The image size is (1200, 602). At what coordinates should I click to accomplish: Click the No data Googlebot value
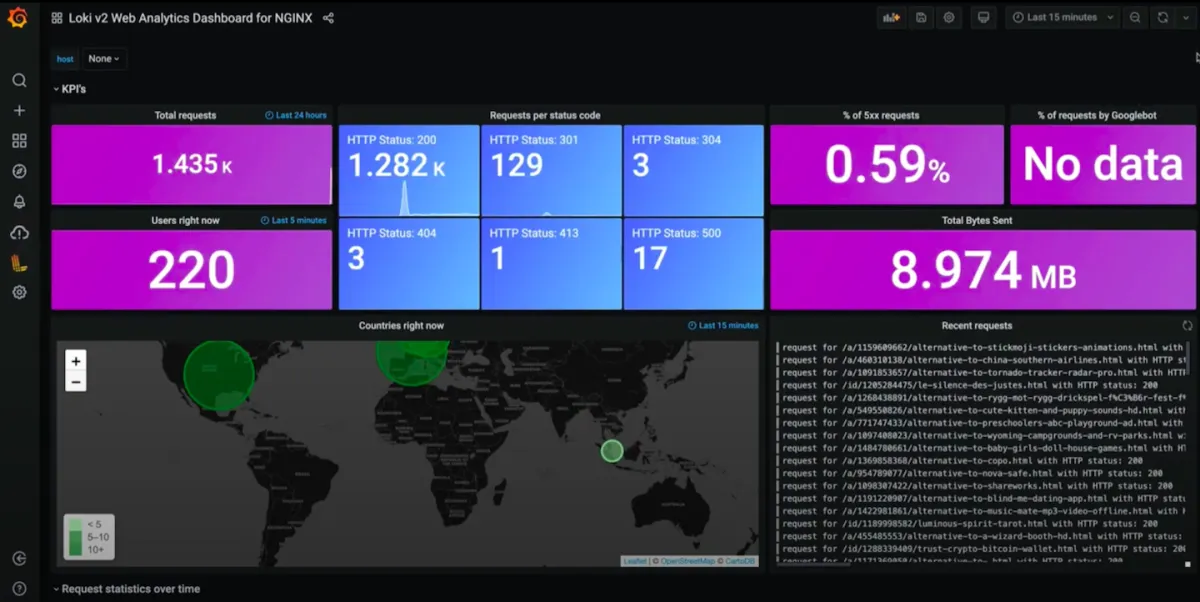click(1103, 165)
